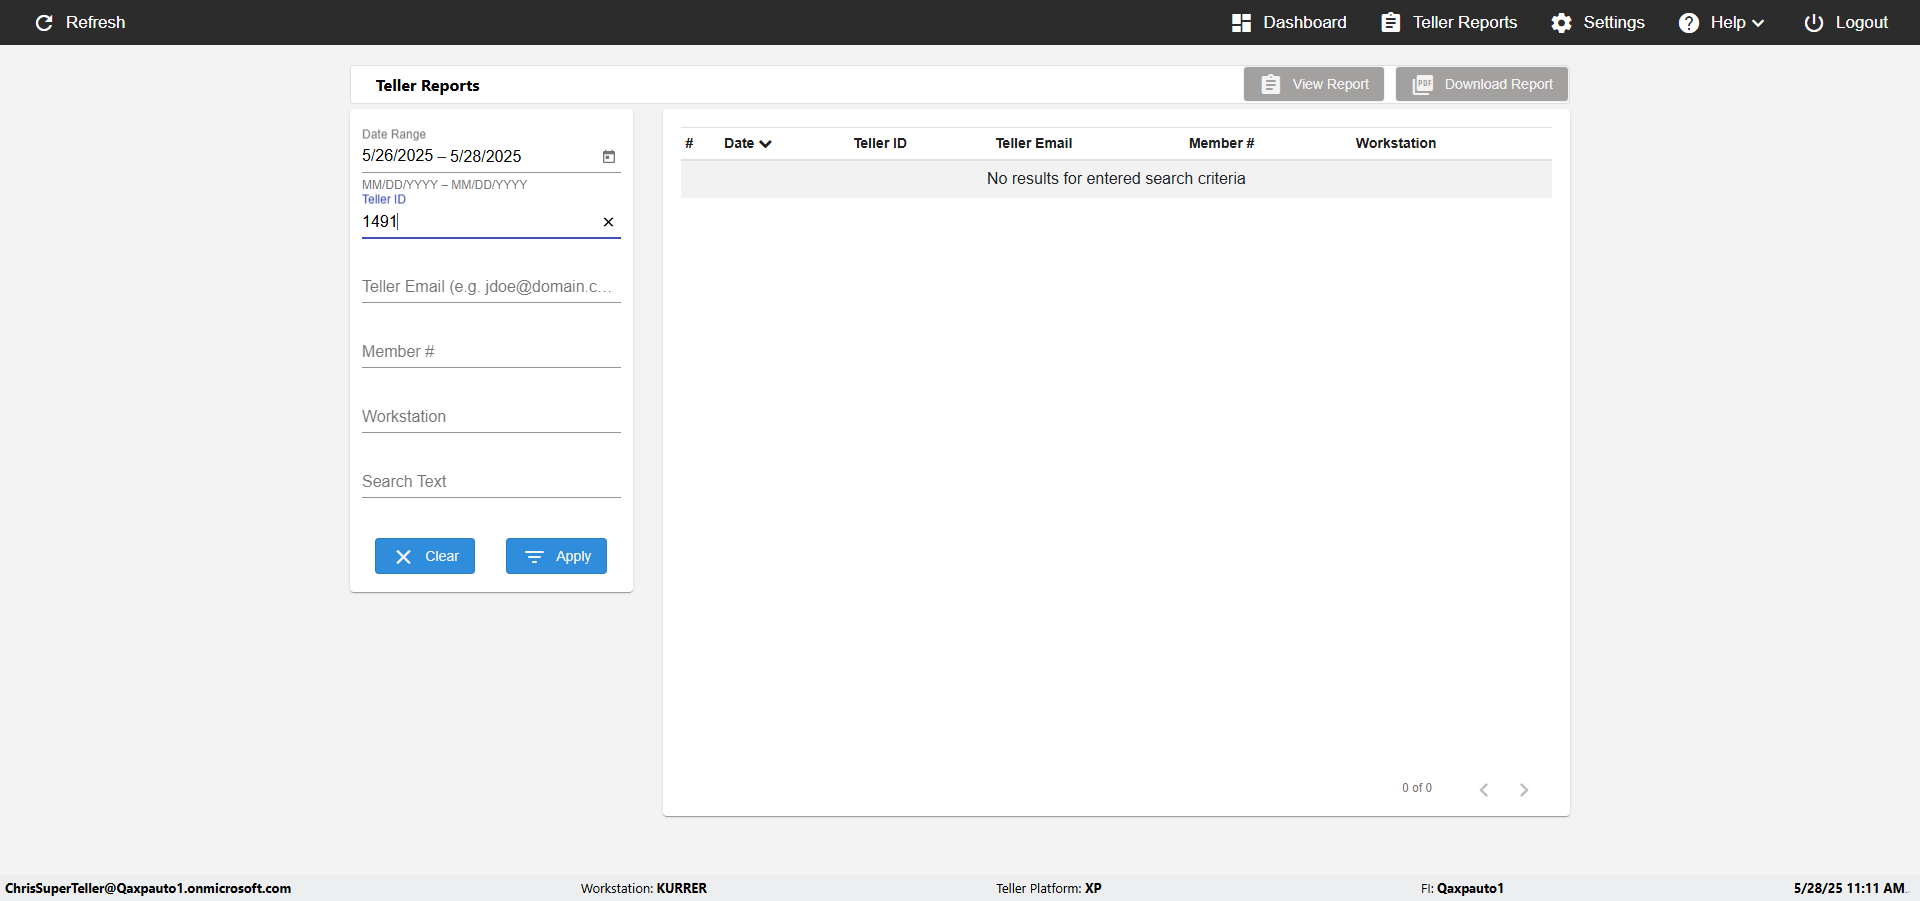Click the # column header
The image size is (1920, 901).
689,143
